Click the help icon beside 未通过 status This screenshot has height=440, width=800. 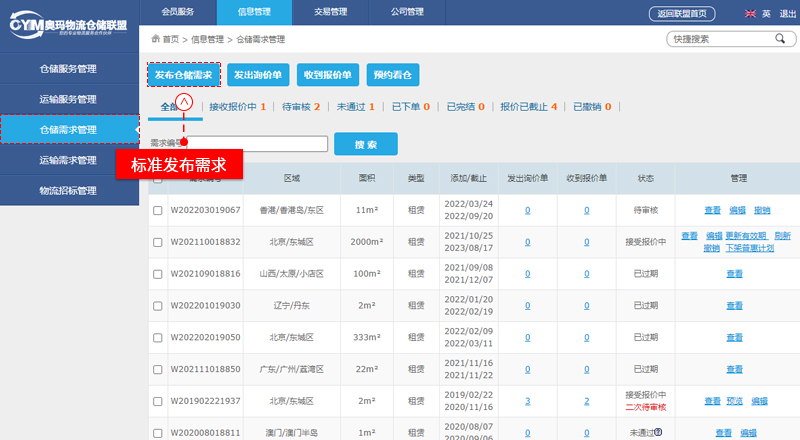[658, 433]
